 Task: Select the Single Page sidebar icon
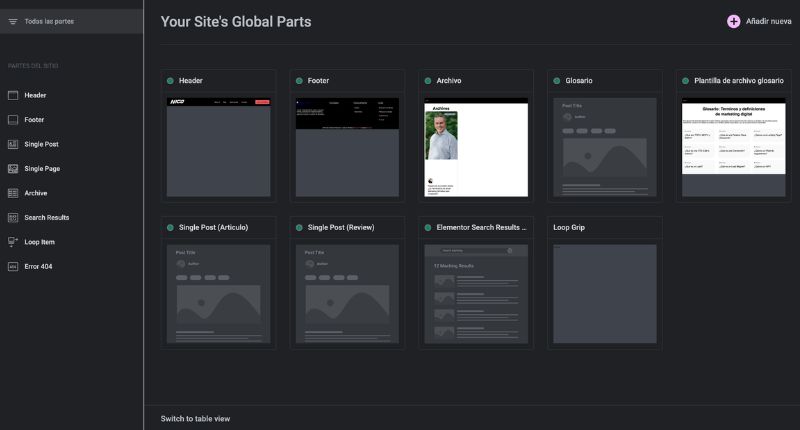(13, 169)
